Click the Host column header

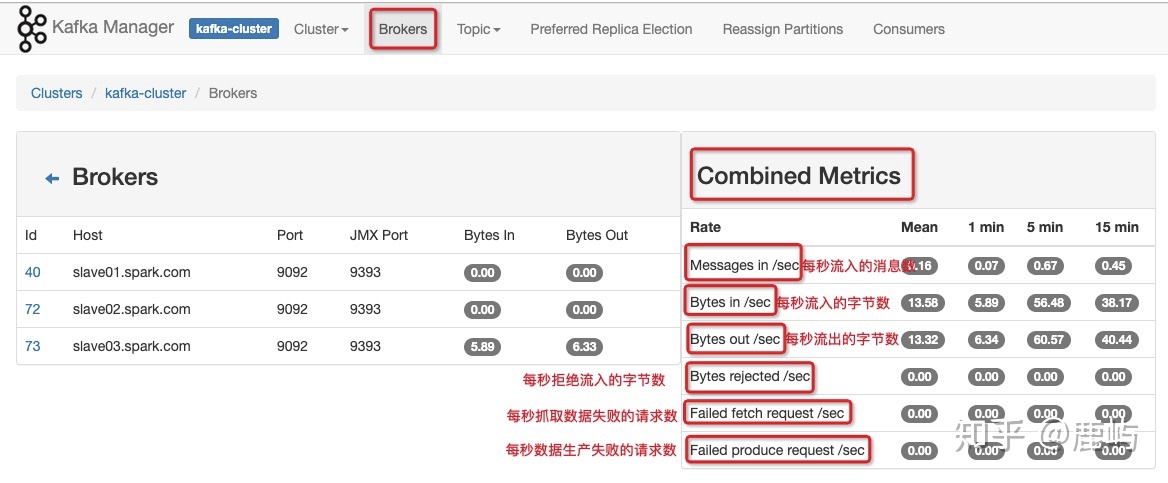[x=88, y=235]
